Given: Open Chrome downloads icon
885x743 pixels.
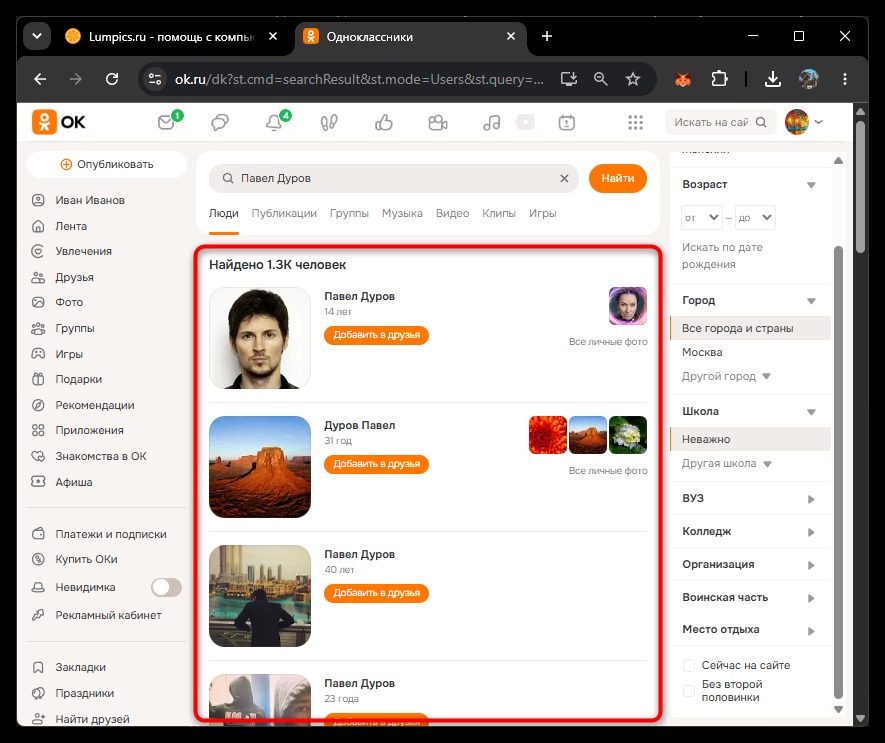Looking at the screenshot, I should click(773, 79).
